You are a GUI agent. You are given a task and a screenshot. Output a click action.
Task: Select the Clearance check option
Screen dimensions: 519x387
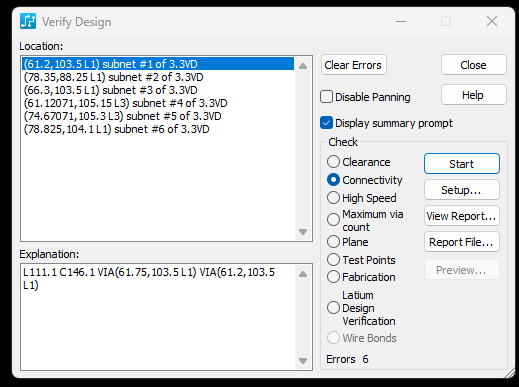333,162
